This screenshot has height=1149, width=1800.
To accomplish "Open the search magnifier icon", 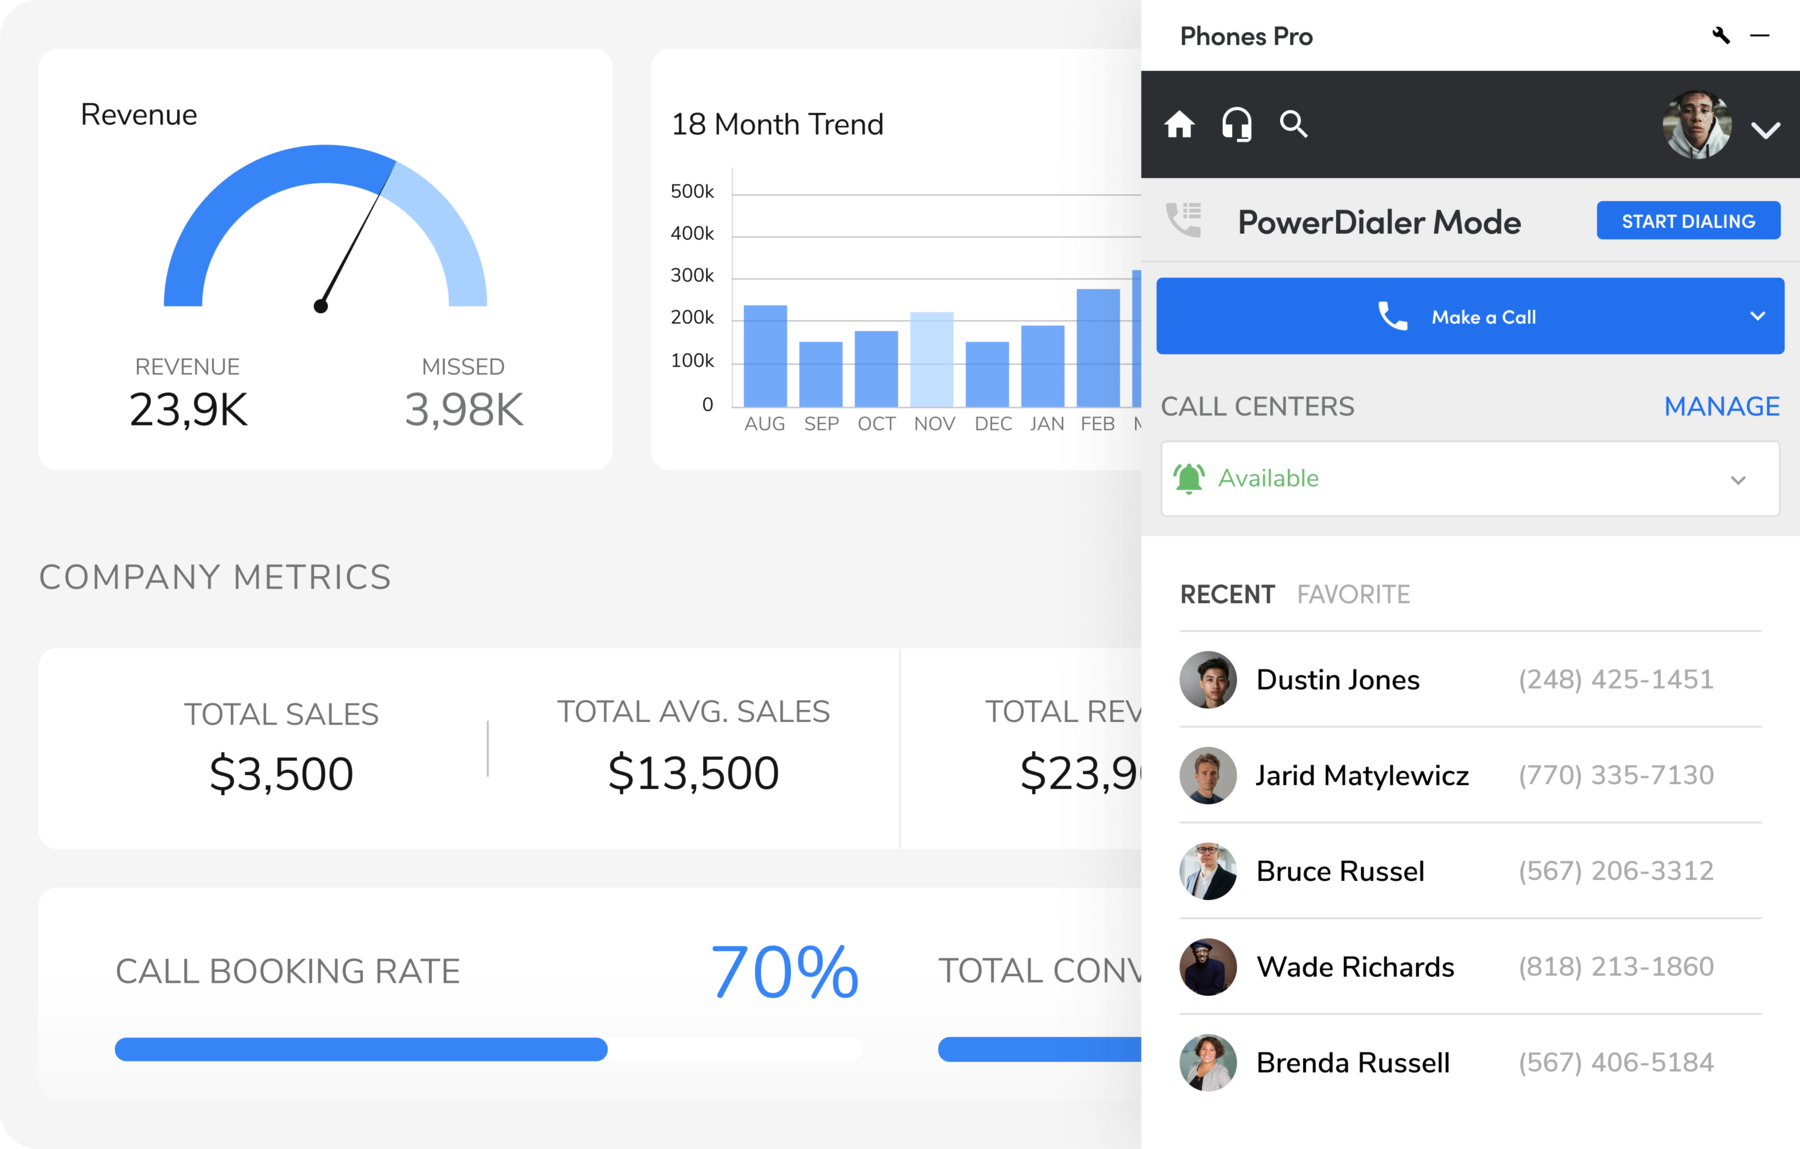I will (1294, 124).
